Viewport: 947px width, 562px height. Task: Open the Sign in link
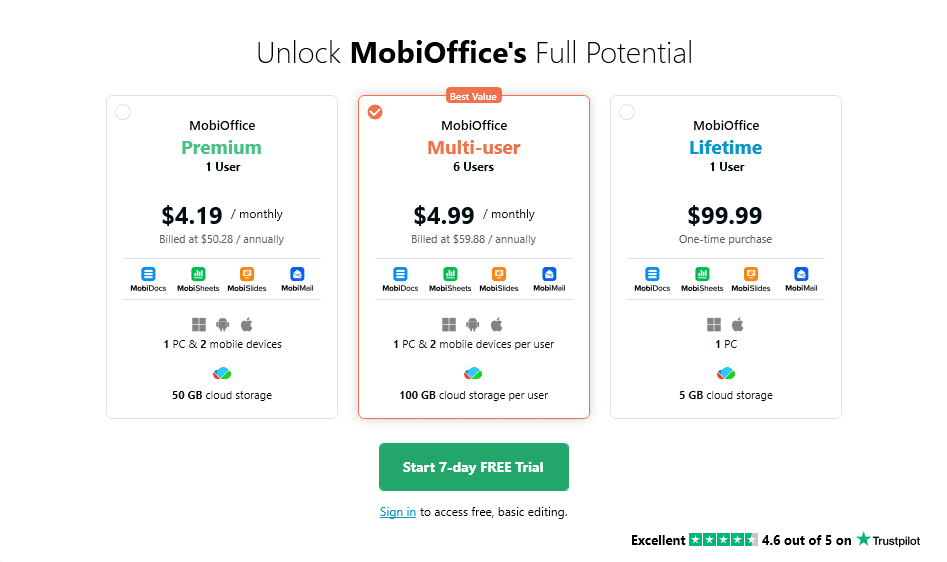click(x=398, y=512)
